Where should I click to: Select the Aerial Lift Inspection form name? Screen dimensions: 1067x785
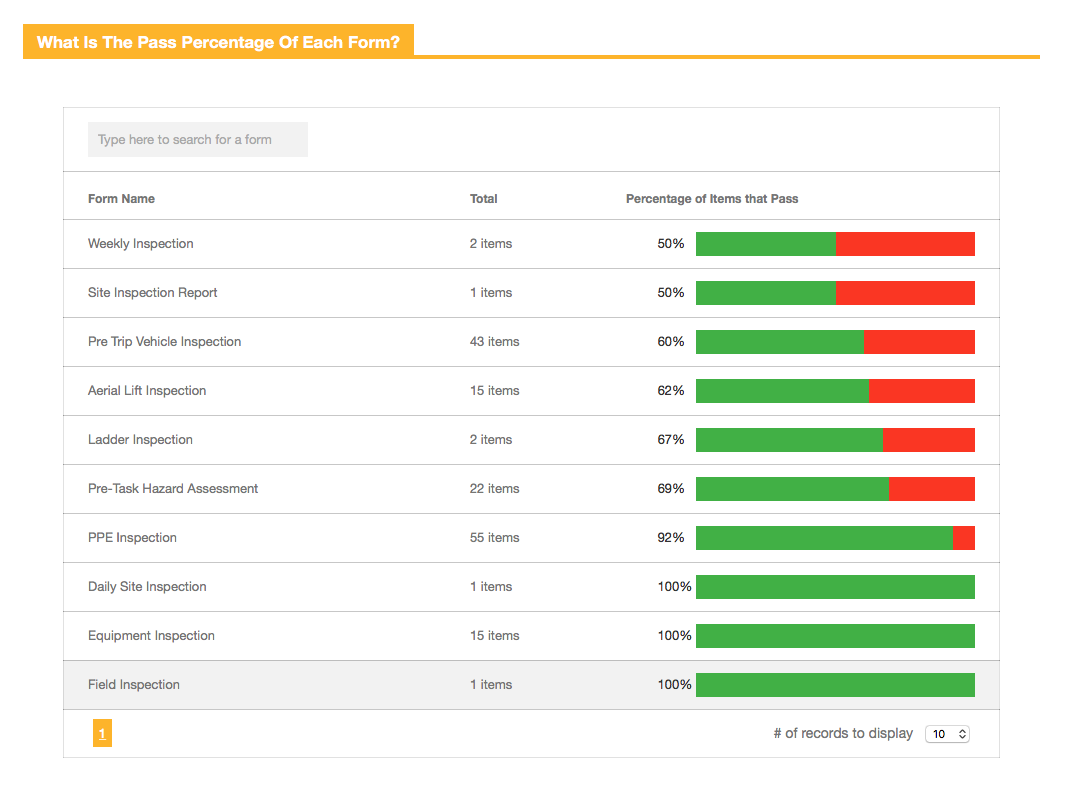(147, 390)
